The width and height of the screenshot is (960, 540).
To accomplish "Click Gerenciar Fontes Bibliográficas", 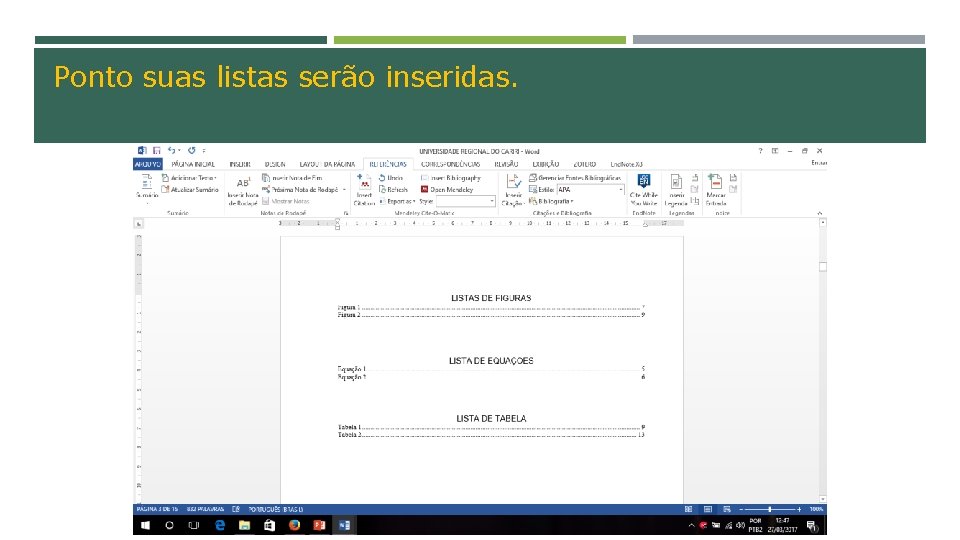I will coord(575,178).
